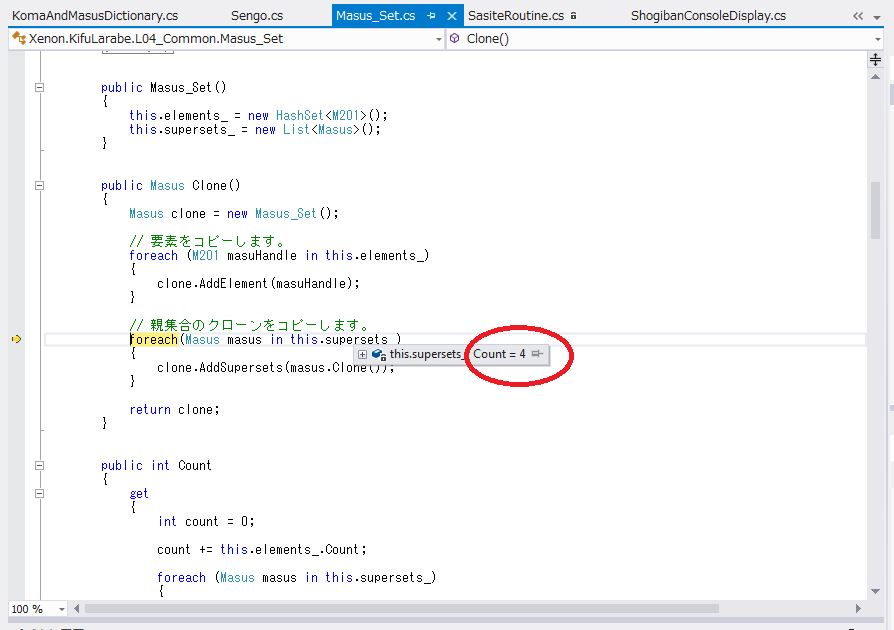Switch to ShogibanConsoleDisplay.cs tab
The height and width of the screenshot is (630, 894).
pos(708,15)
